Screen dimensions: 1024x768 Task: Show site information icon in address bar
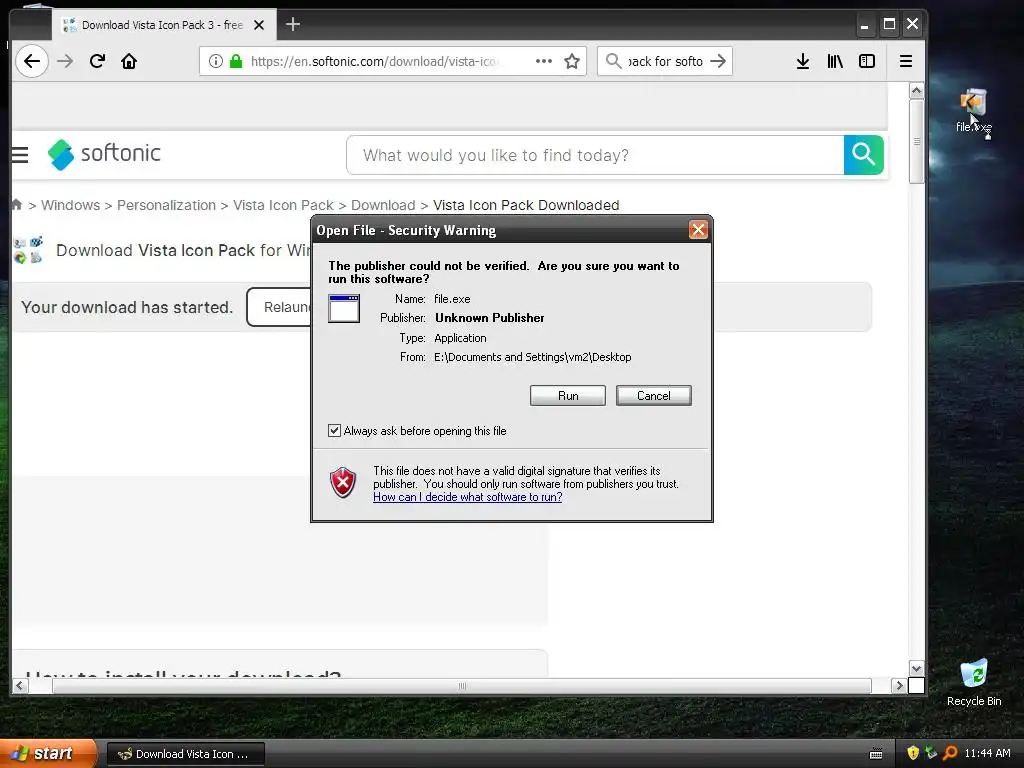[x=216, y=61]
